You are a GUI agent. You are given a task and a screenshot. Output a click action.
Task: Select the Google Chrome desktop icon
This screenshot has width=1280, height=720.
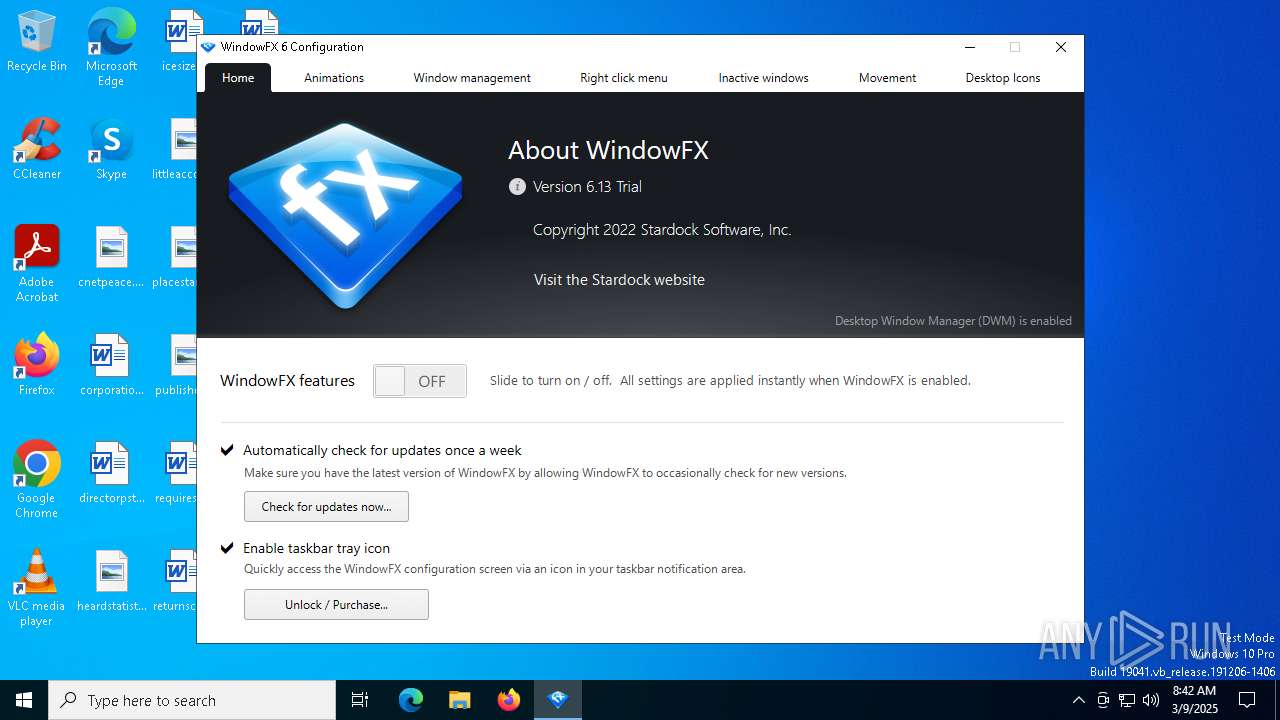[x=37, y=480]
